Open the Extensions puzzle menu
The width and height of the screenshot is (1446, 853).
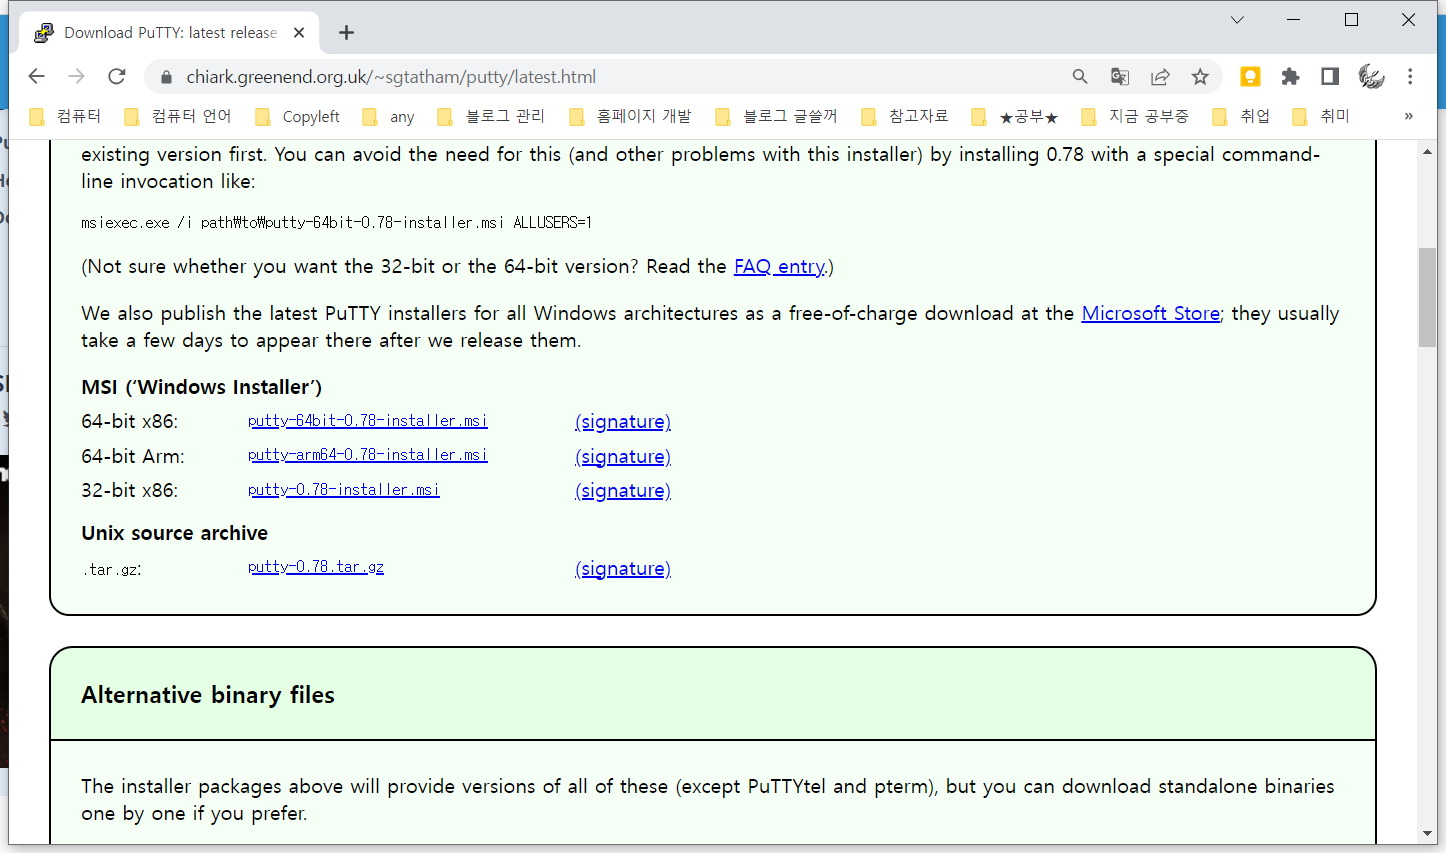1290,77
